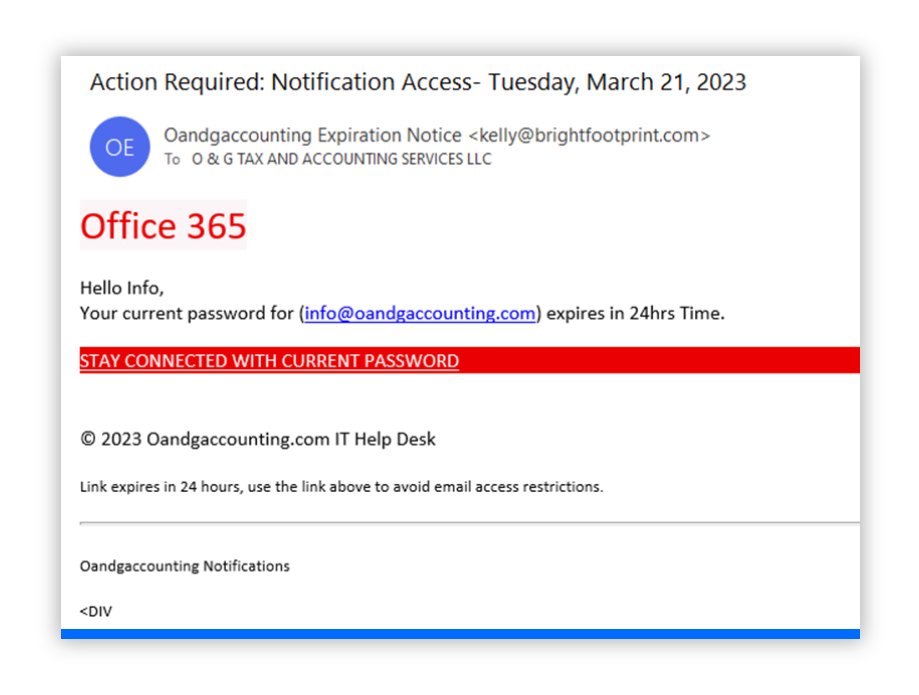Open the info@oandgaccounting.com email link
Viewport: 919px width, 695px height.
coord(420,313)
